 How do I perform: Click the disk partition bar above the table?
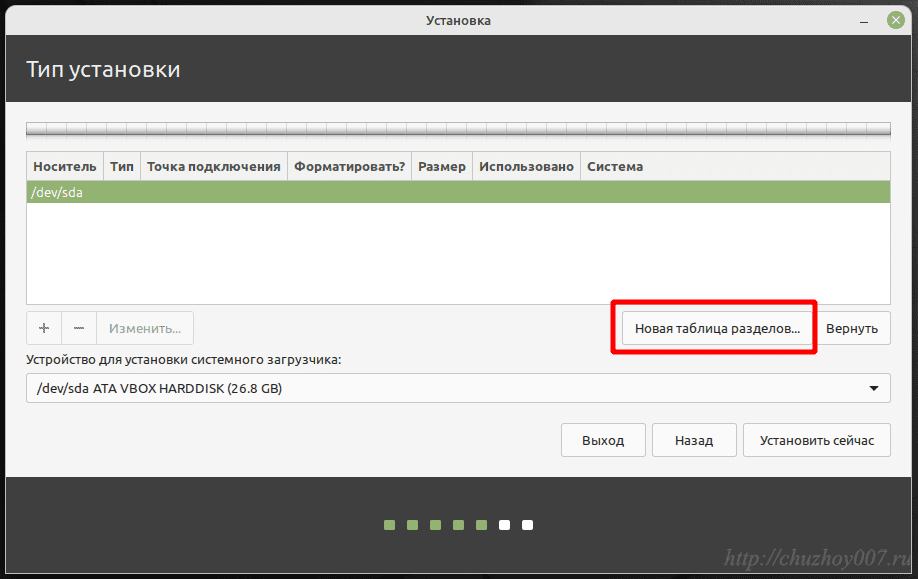(x=457, y=129)
